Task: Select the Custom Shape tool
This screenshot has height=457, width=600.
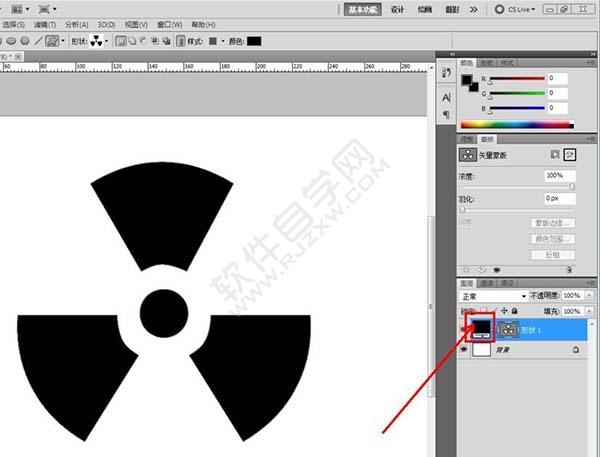Action: pyautogui.click(x=52, y=41)
